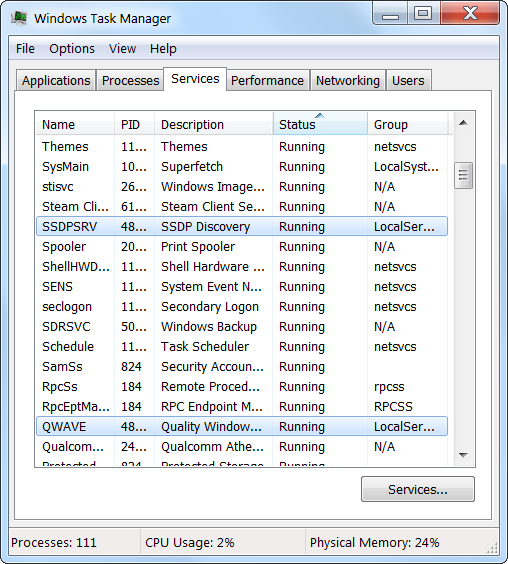The height and width of the screenshot is (564, 508).
Task: Select the RpcEptMa... service row
Action: [242, 406]
